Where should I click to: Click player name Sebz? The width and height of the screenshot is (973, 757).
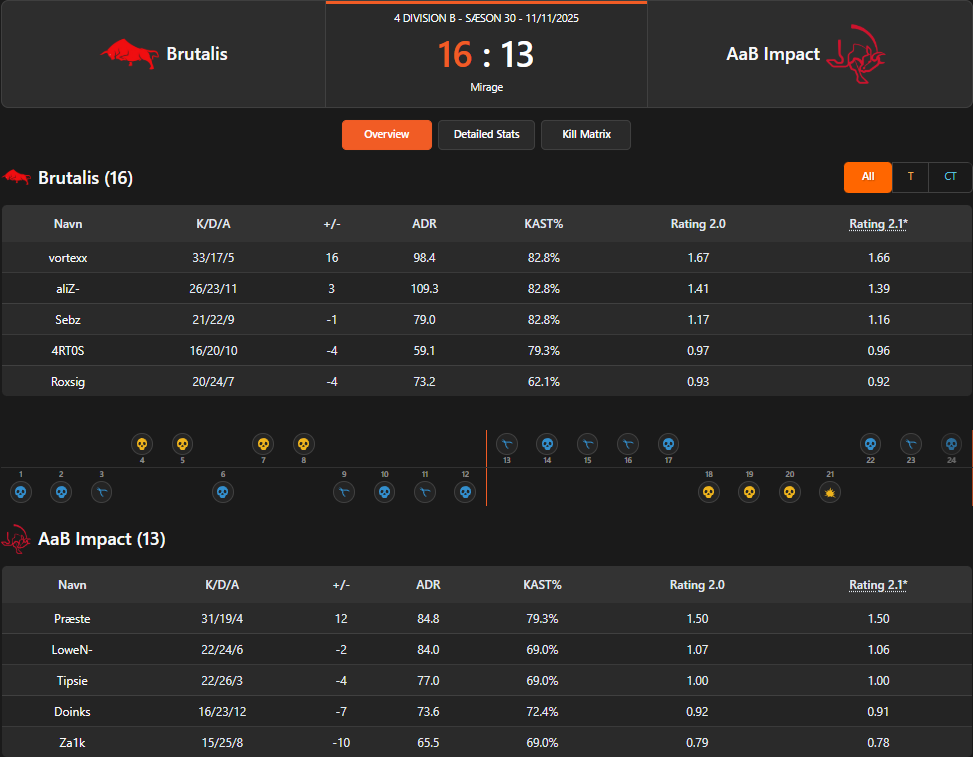point(68,320)
